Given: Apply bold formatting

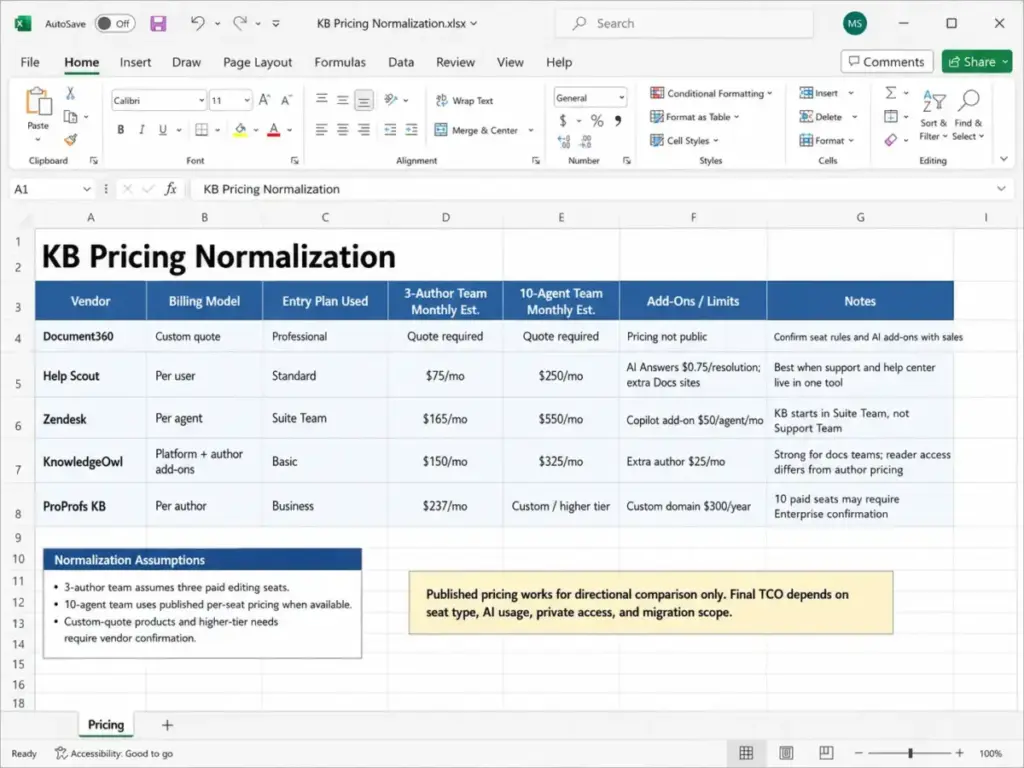Looking at the screenshot, I should point(121,130).
